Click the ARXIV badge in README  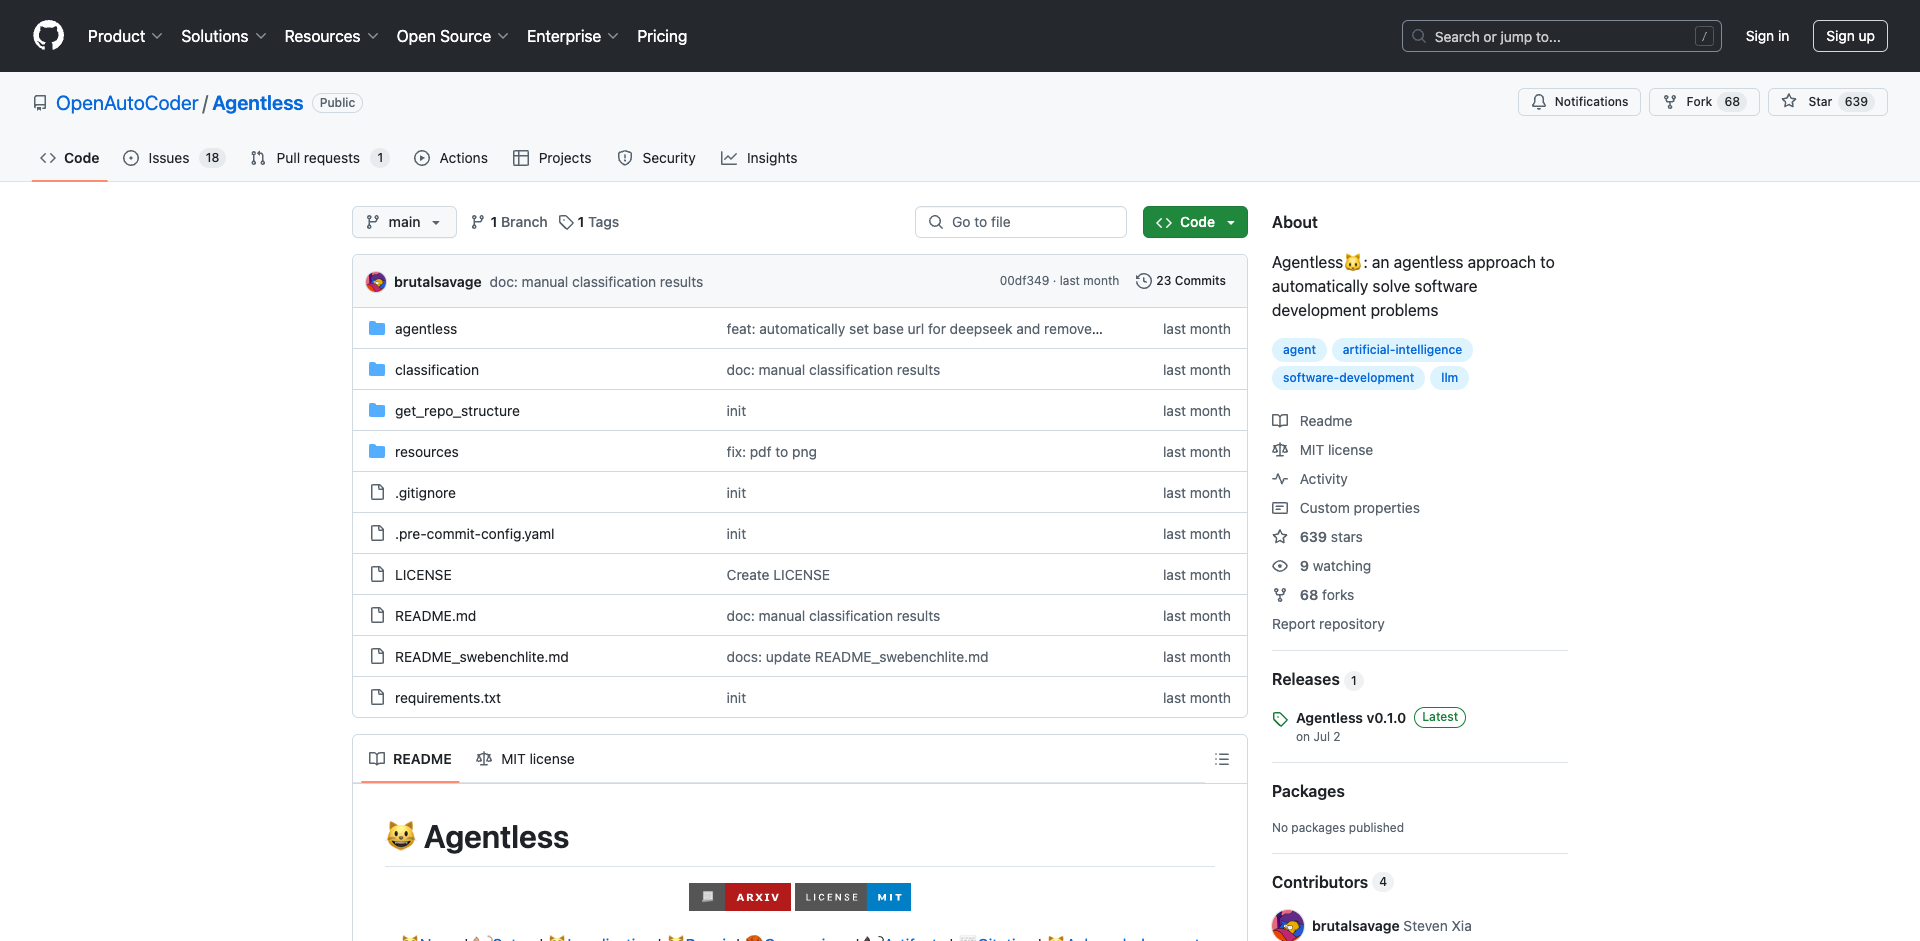click(x=740, y=897)
